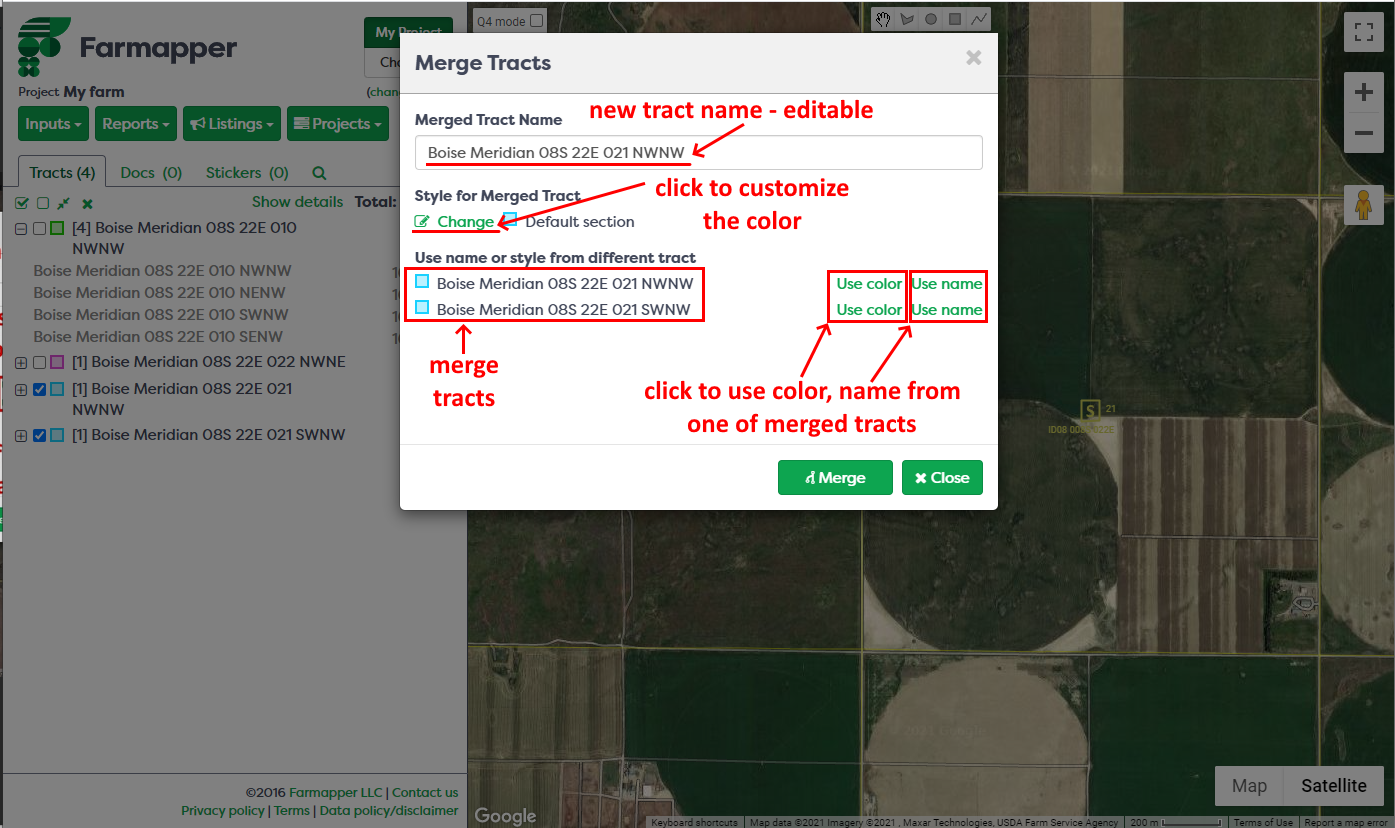Image resolution: width=1395 pixels, height=828 pixels.
Task: Click the green Merge button
Action: click(835, 477)
